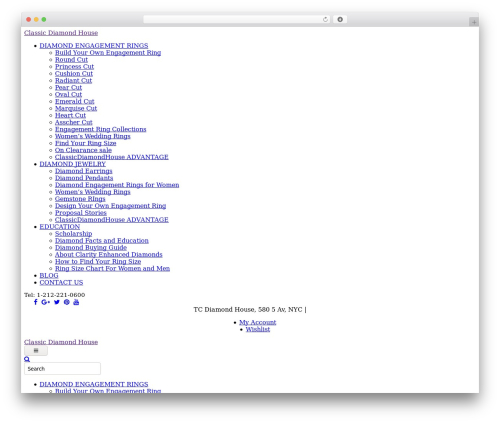Open Women's Wedding Rings under Engagement Rings

(x=93, y=136)
